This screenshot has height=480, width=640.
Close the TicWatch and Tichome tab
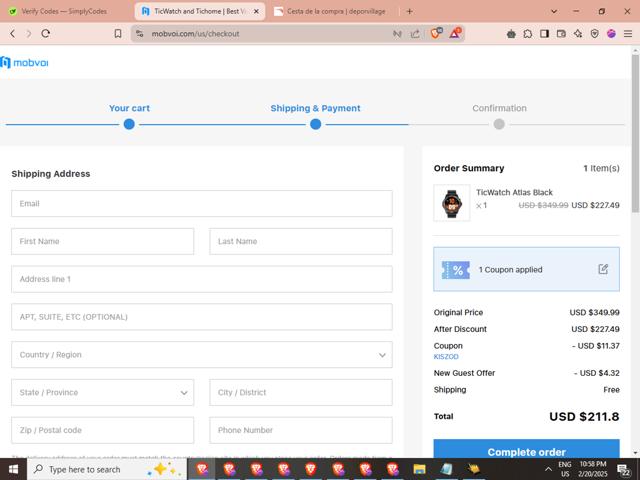pyautogui.click(x=256, y=11)
